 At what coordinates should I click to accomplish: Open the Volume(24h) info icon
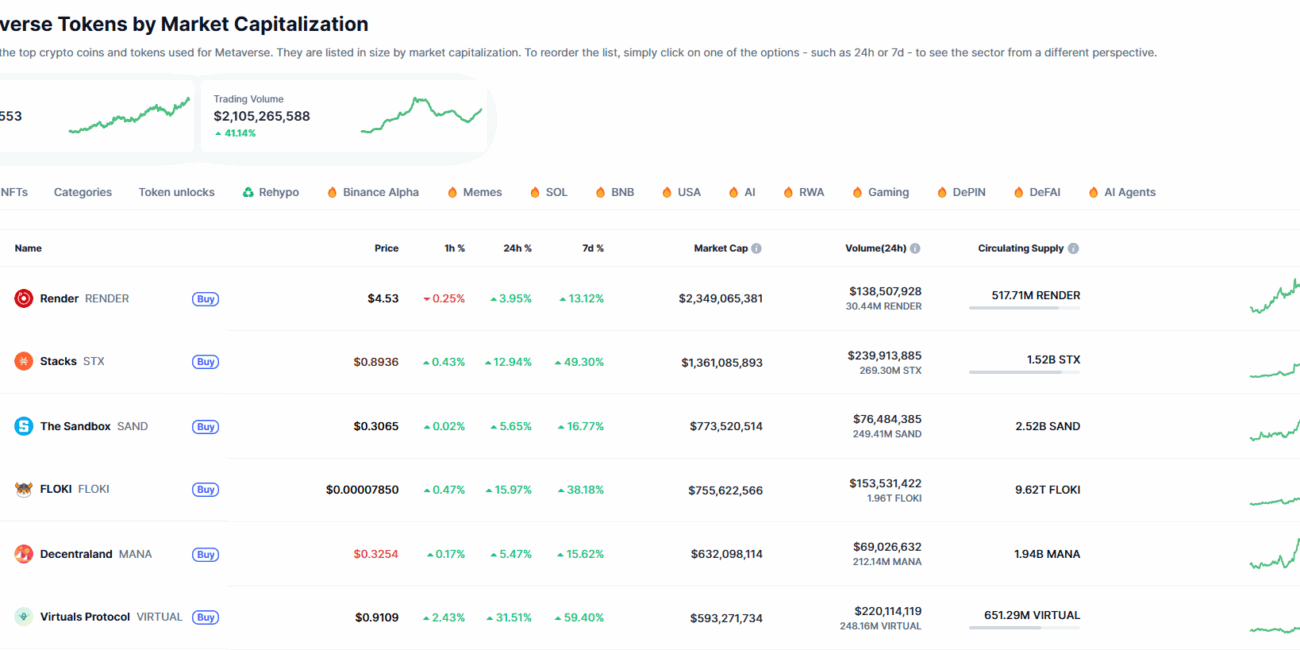click(x=915, y=248)
